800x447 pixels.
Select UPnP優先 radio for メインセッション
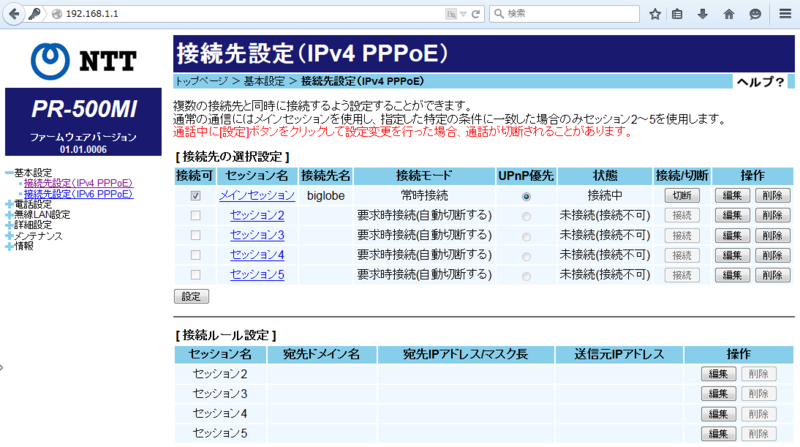526,196
